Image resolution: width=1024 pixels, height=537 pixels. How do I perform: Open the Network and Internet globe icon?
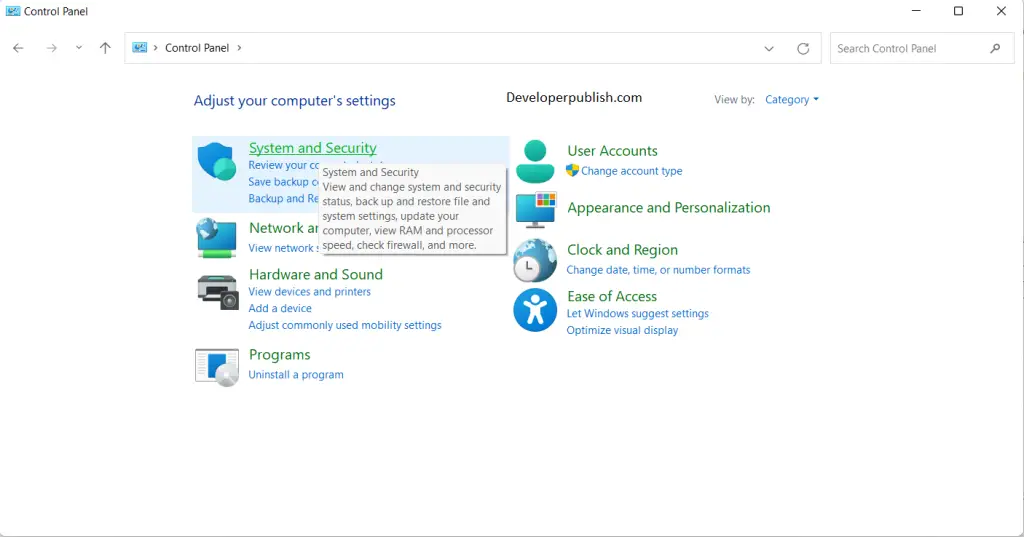(216, 238)
